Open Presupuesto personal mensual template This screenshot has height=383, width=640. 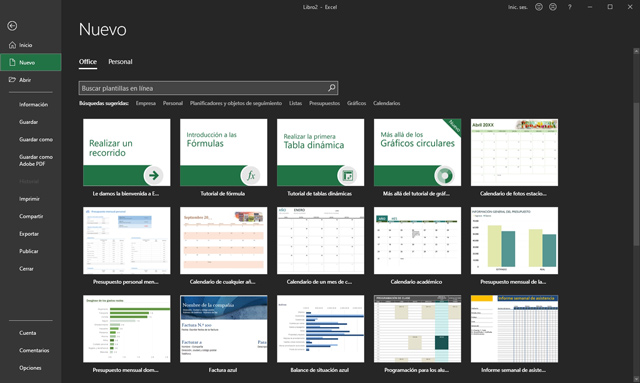coord(127,240)
